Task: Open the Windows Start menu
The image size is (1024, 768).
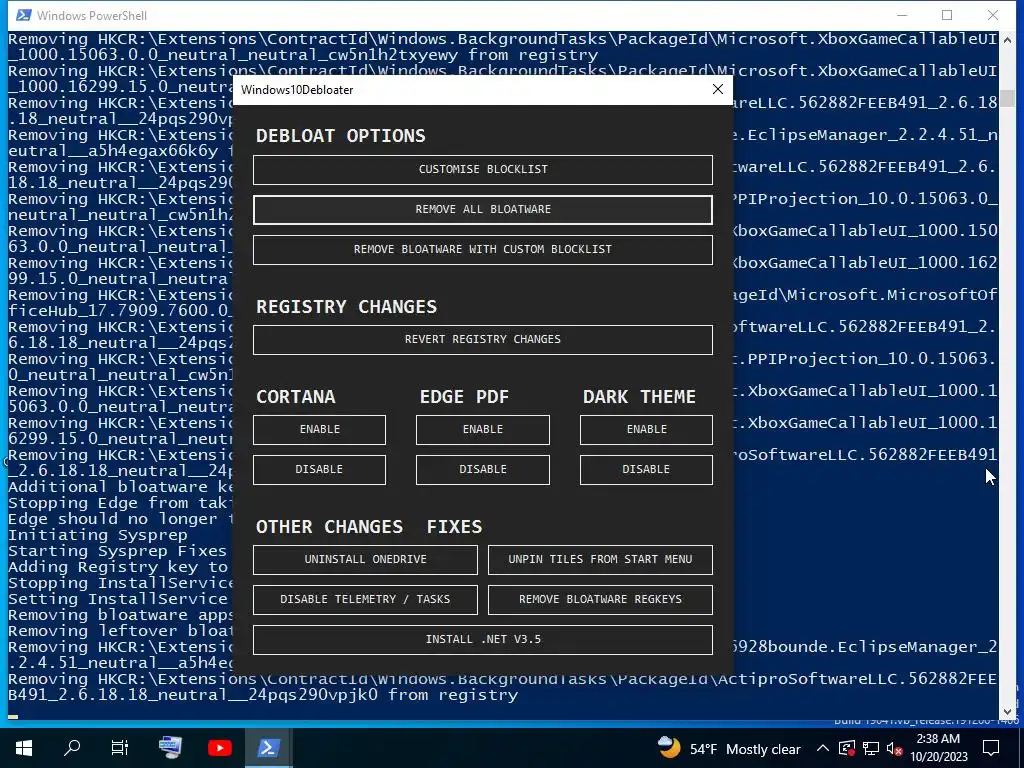Action: (x=24, y=748)
